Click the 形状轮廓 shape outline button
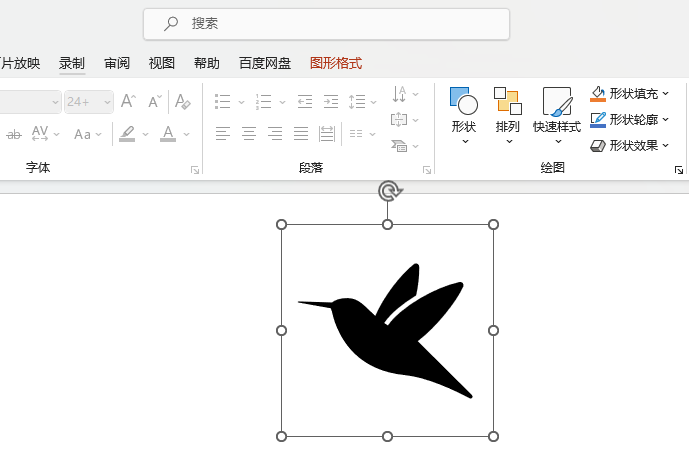 (628, 119)
